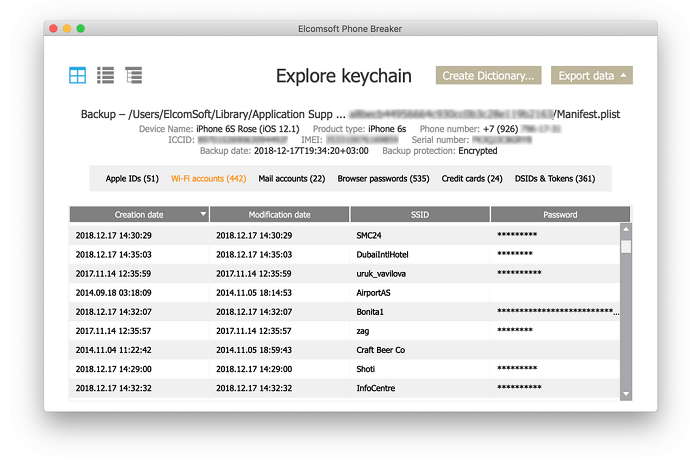Open the Apple IDs (51) tab
Image resolution: width=690 pixels, height=467 pixels.
[x=132, y=178]
